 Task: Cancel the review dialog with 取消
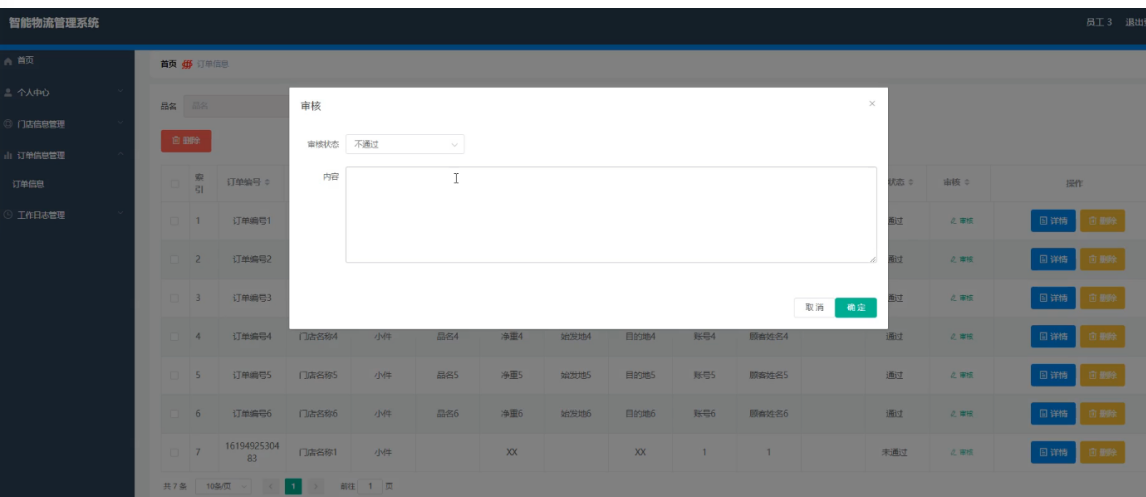(814, 308)
